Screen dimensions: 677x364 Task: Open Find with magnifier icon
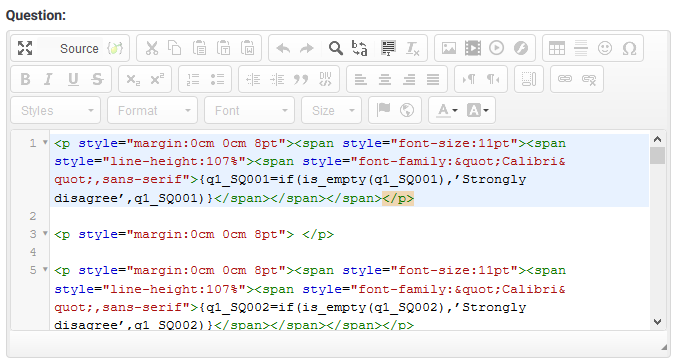pos(335,48)
